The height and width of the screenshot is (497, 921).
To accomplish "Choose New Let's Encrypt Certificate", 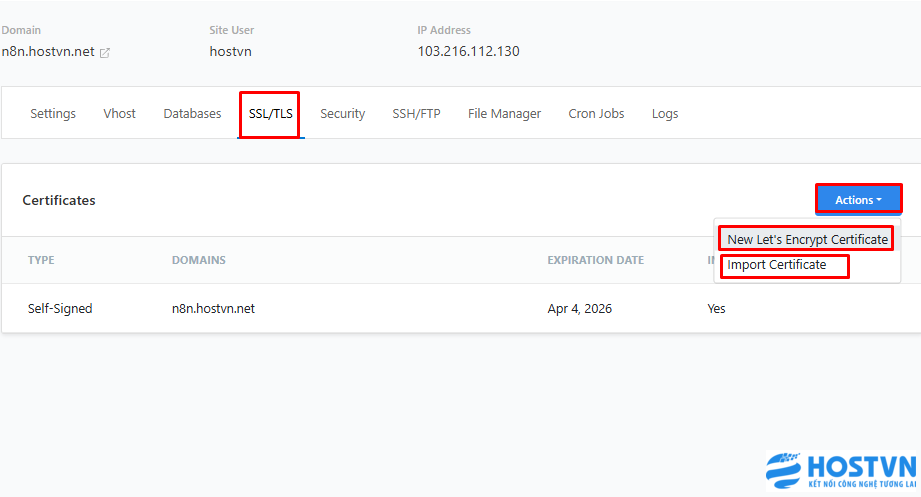I will [807, 239].
